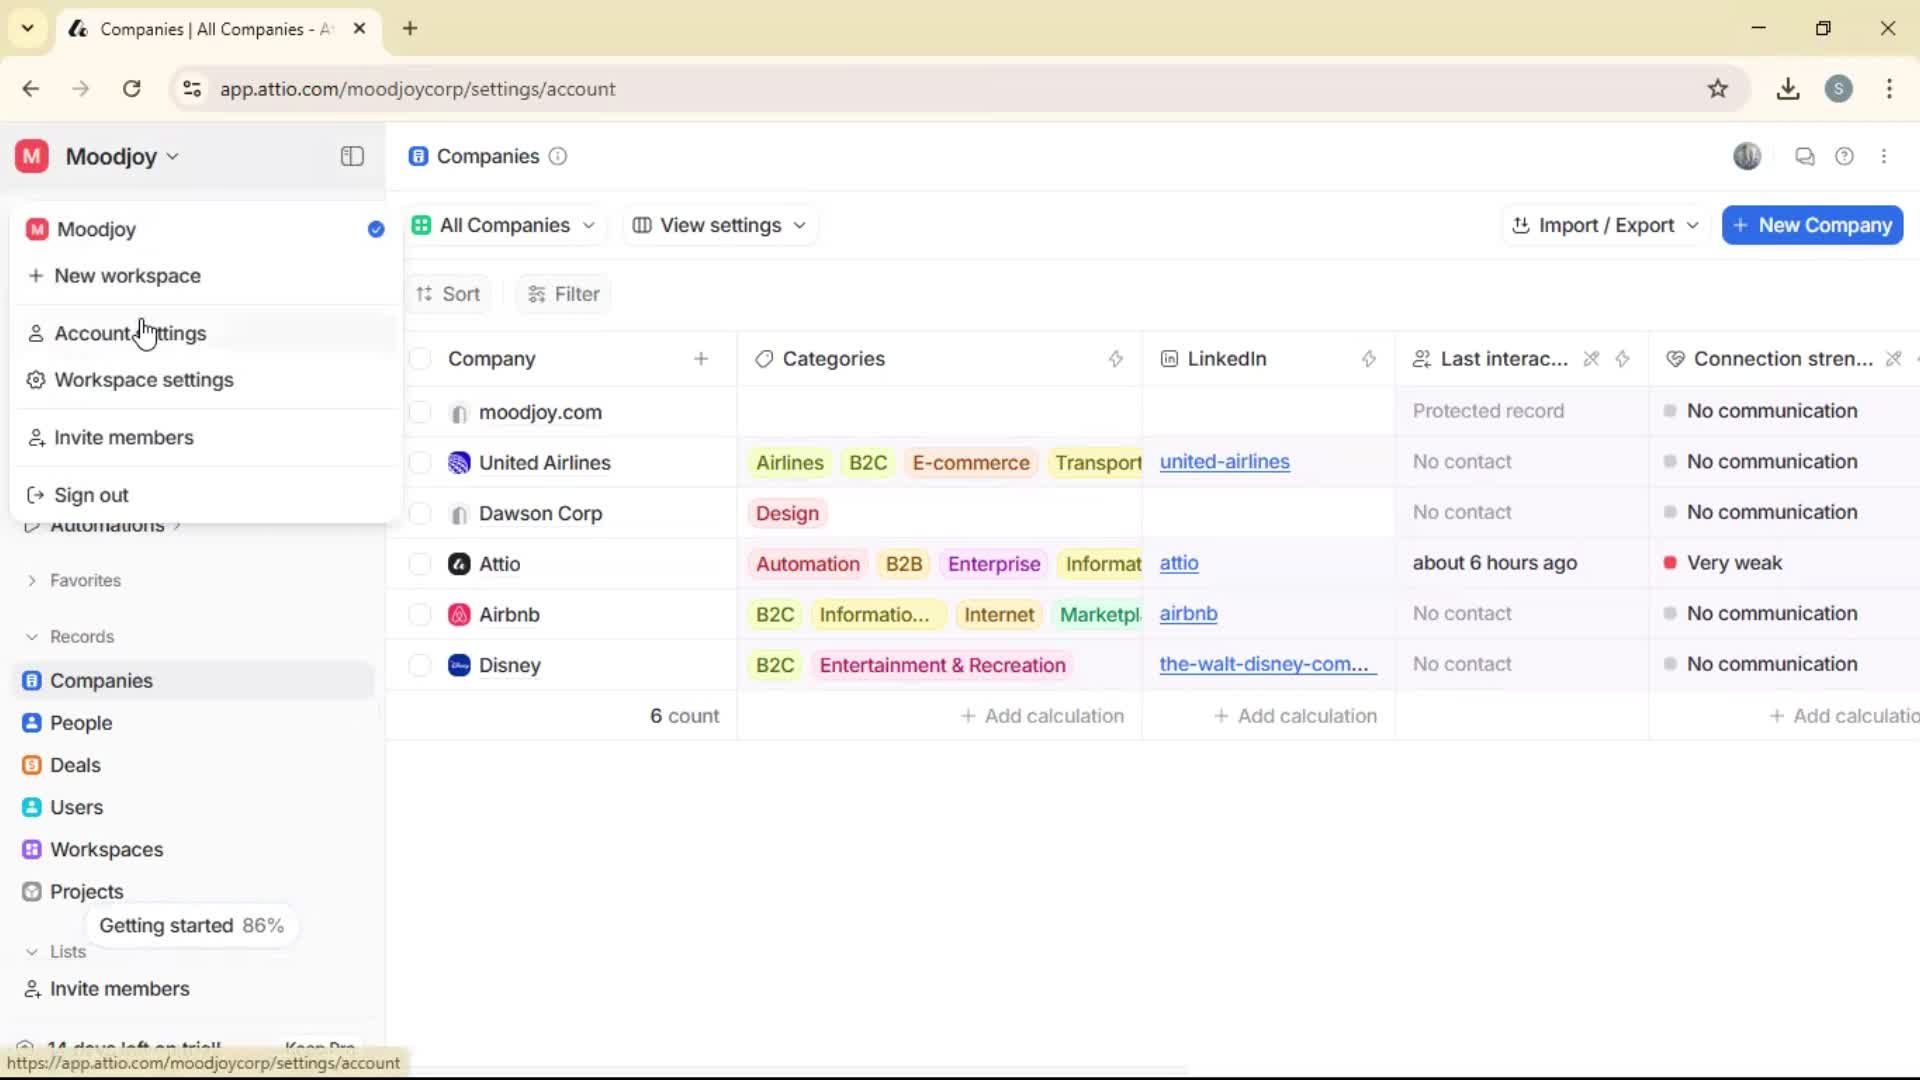Open the Import / Export dropdown
The width and height of the screenshot is (1920, 1080).
pos(1605,225)
